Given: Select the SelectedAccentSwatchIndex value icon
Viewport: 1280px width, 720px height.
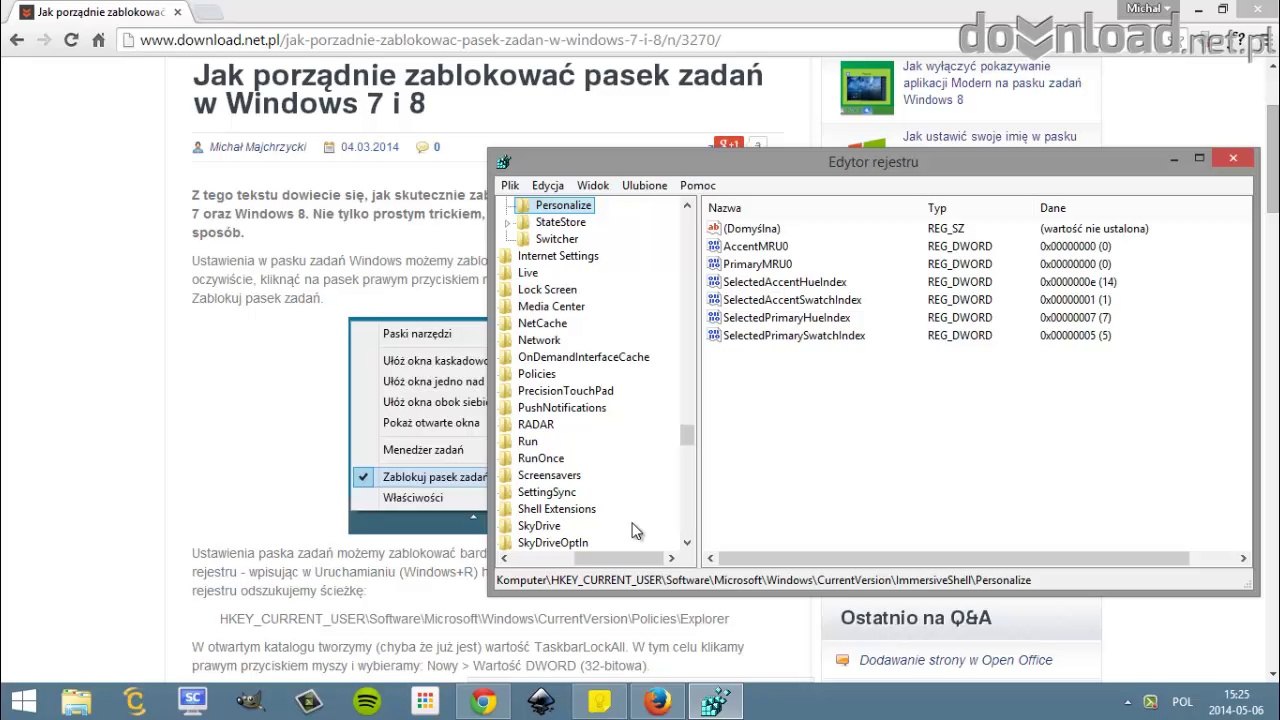Looking at the screenshot, I should [x=714, y=300].
